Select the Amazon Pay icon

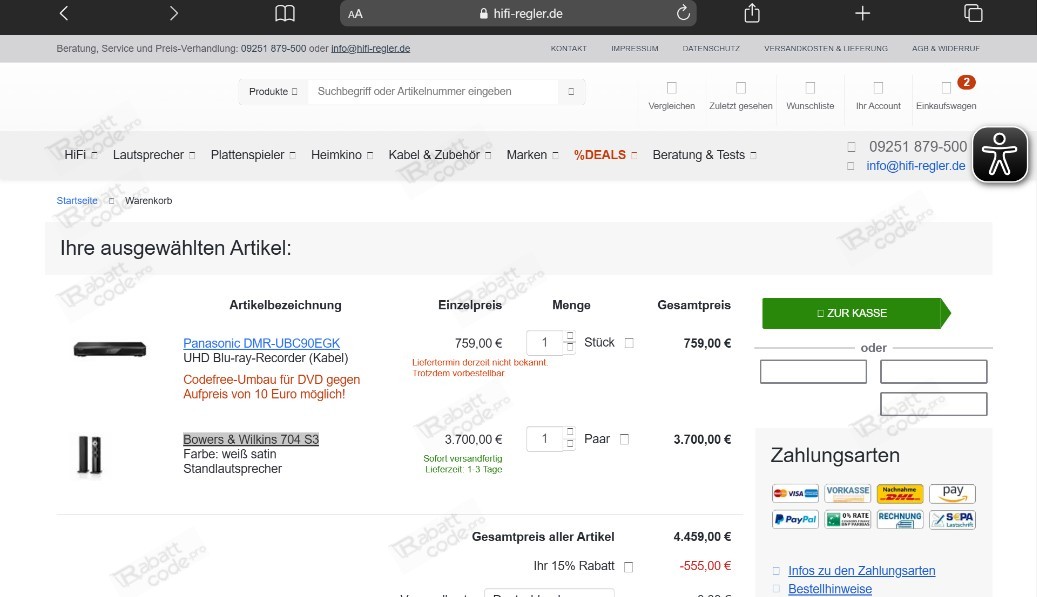coord(952,493)
